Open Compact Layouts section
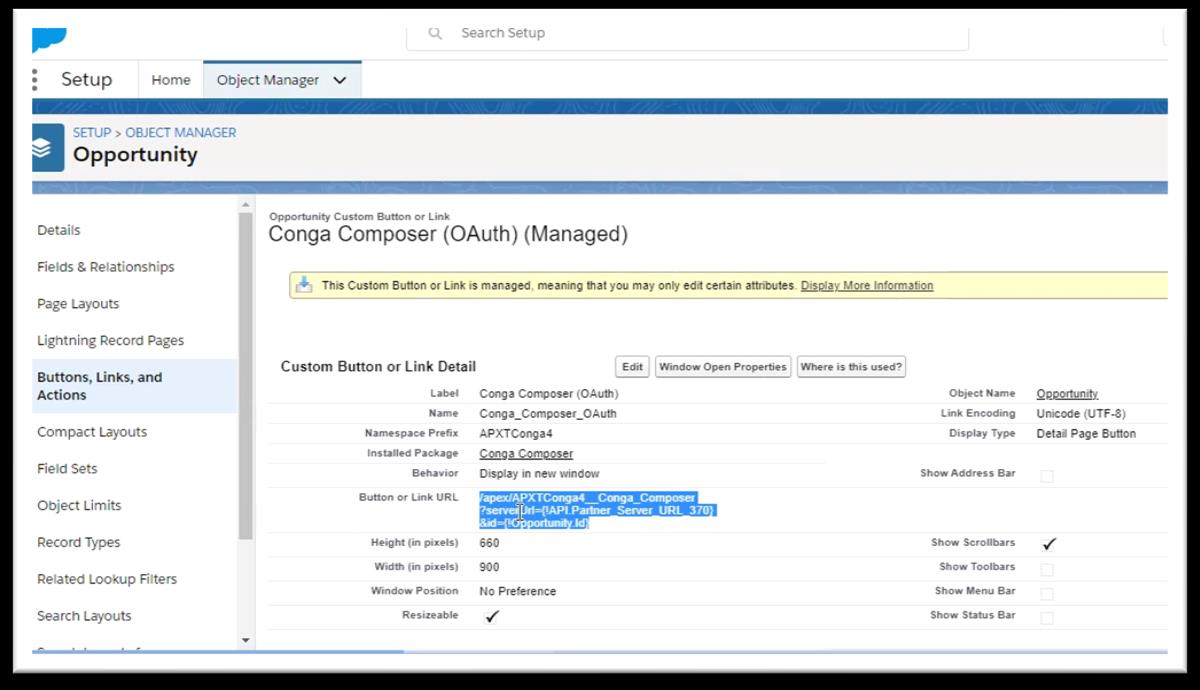This screenshot has height=690, width=1200. (92, 432)
